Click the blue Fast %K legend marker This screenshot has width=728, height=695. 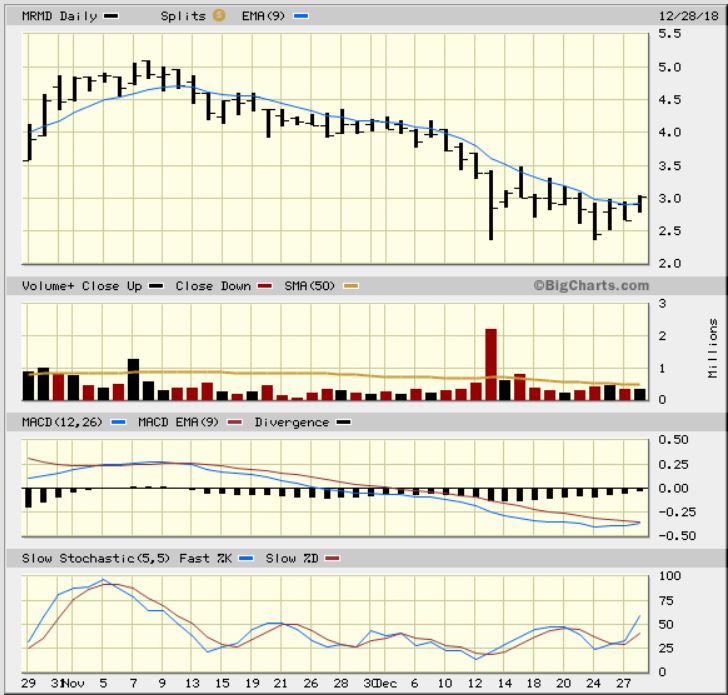246,558
